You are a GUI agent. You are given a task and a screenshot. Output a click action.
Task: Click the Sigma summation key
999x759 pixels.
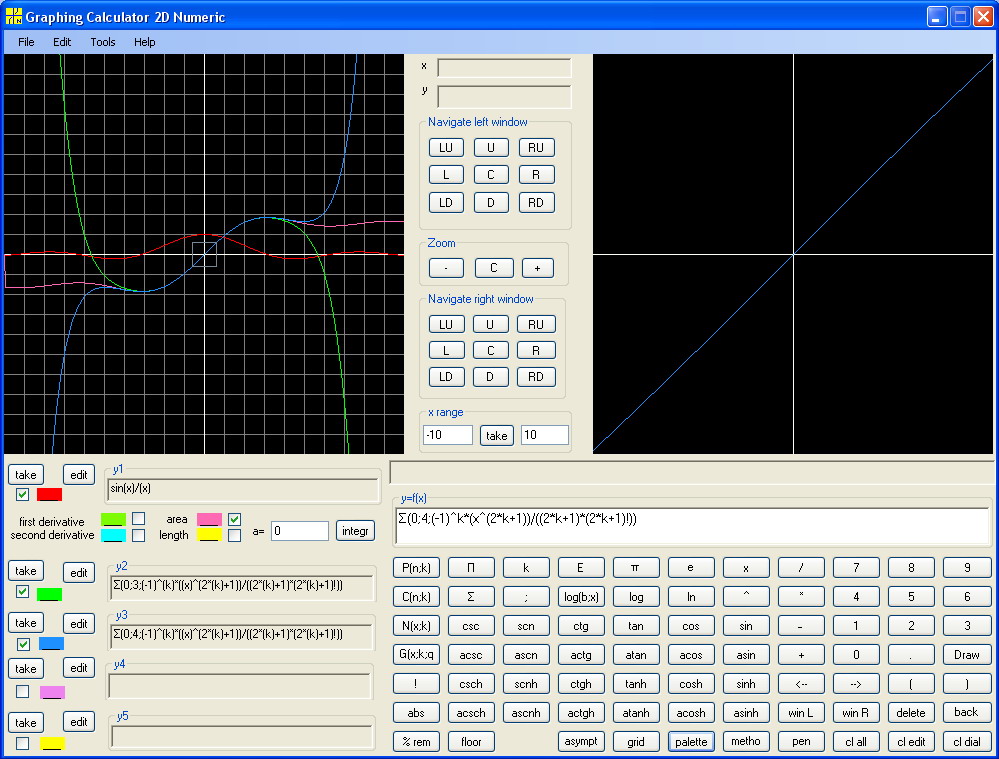[x=471, y=596]
